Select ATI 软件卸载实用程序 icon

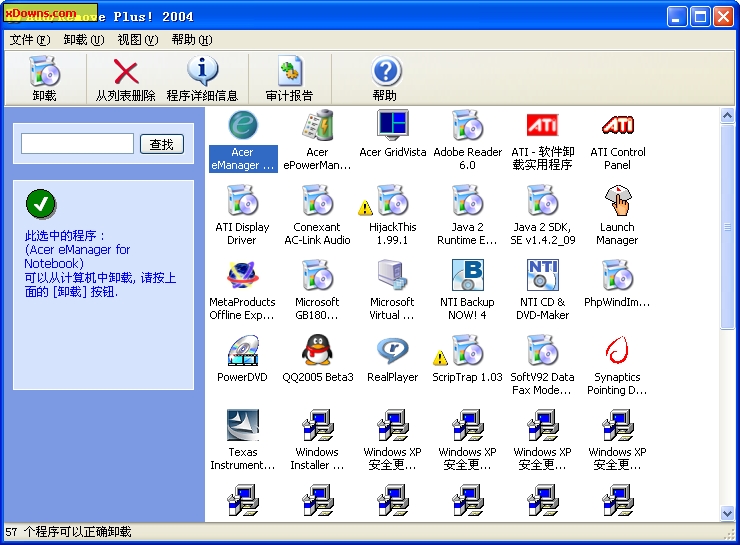pyautogui.click(x=543, y=125)
